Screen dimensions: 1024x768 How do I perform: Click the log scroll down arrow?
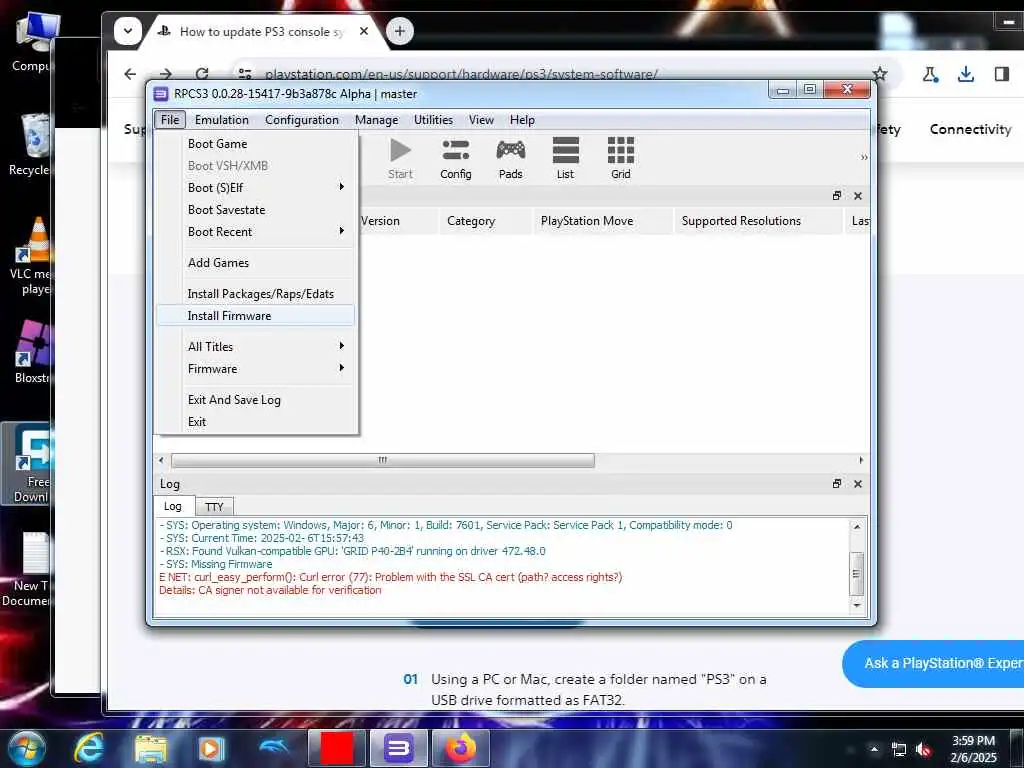[x=857, y=605]
